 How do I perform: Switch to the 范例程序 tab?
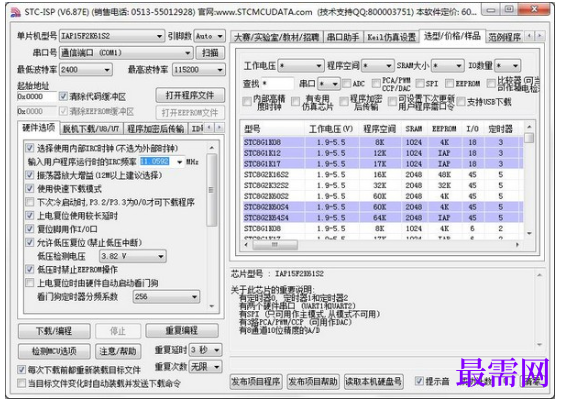[x=504, y=37]
